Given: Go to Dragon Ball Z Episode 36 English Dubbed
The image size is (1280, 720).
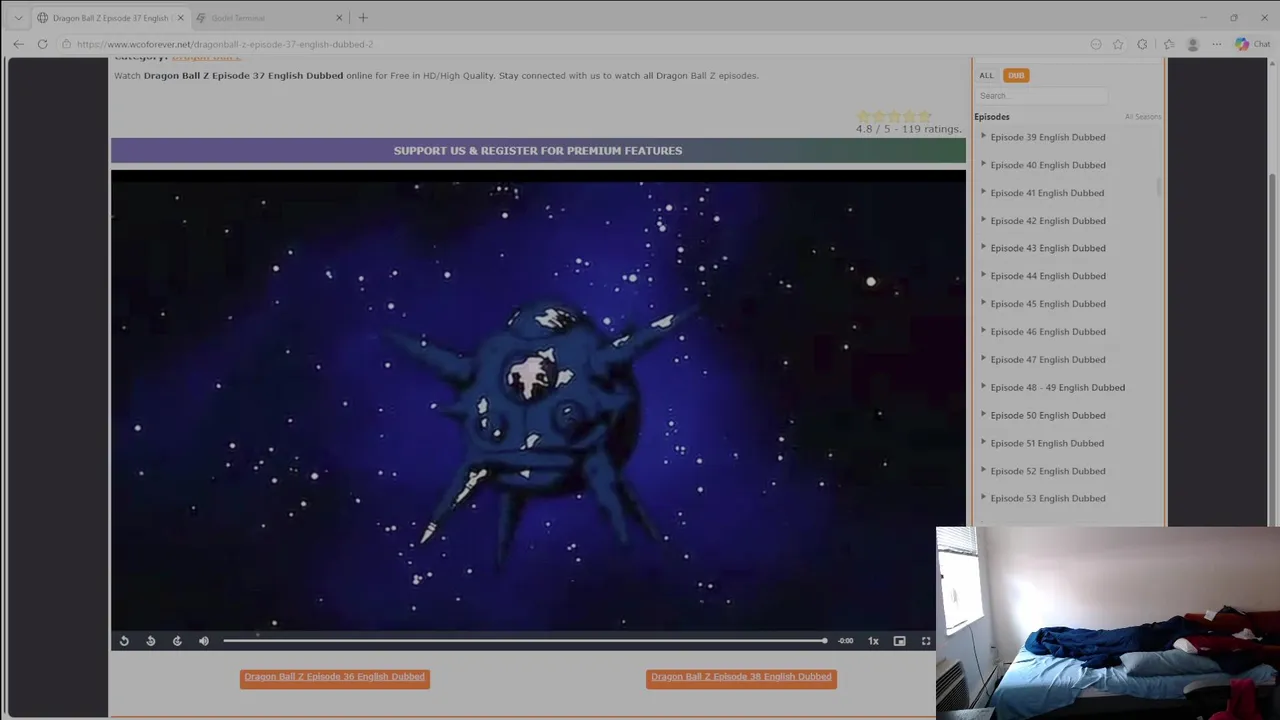Looking at the screenshot, I should 335,678.
